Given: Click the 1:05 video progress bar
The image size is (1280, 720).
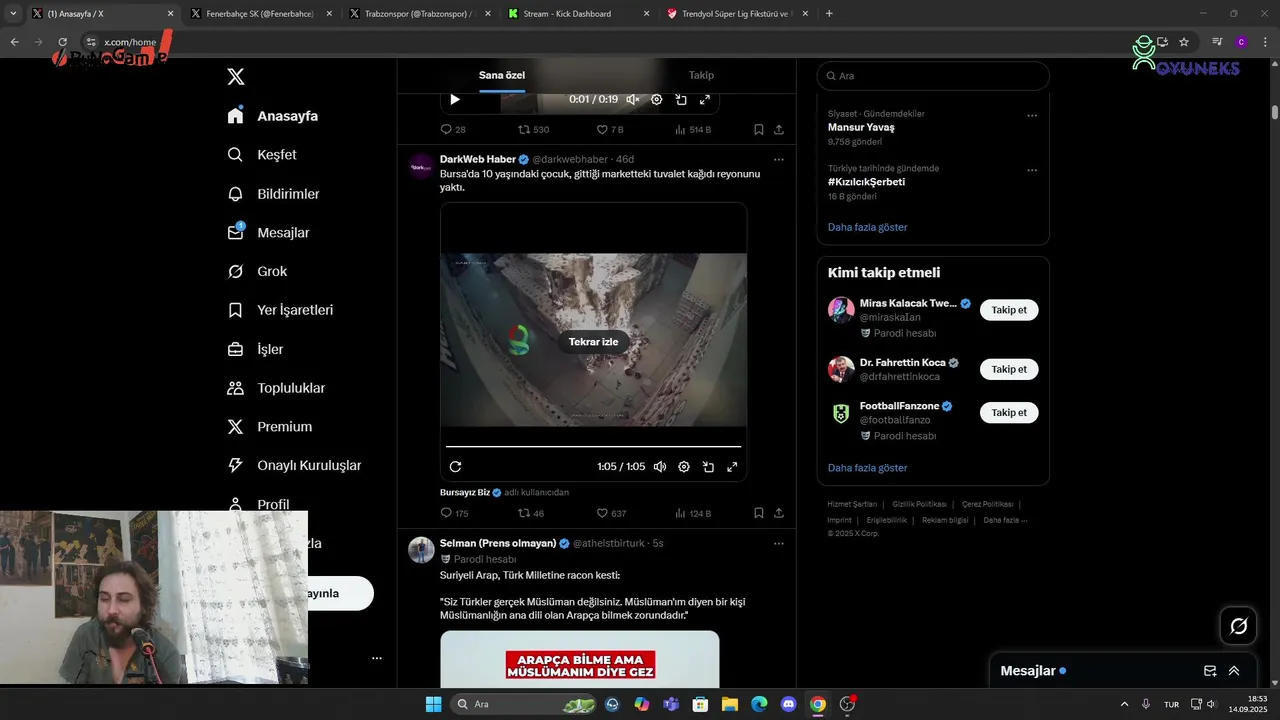Looking at the screenshot, I should coord(594,446).
